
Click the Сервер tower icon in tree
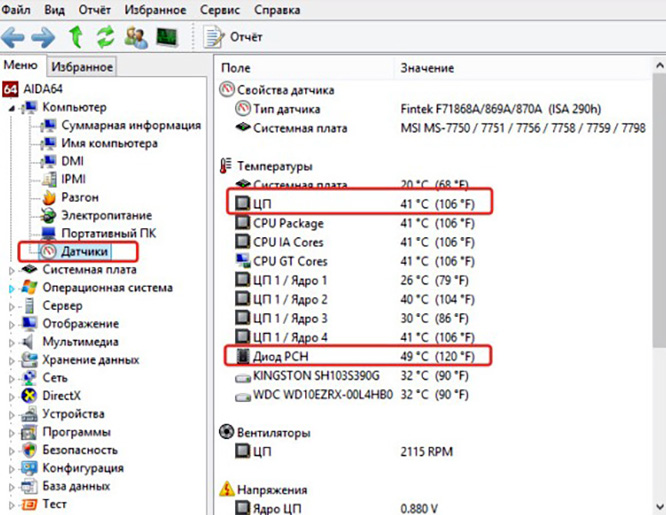coord(29,306)
